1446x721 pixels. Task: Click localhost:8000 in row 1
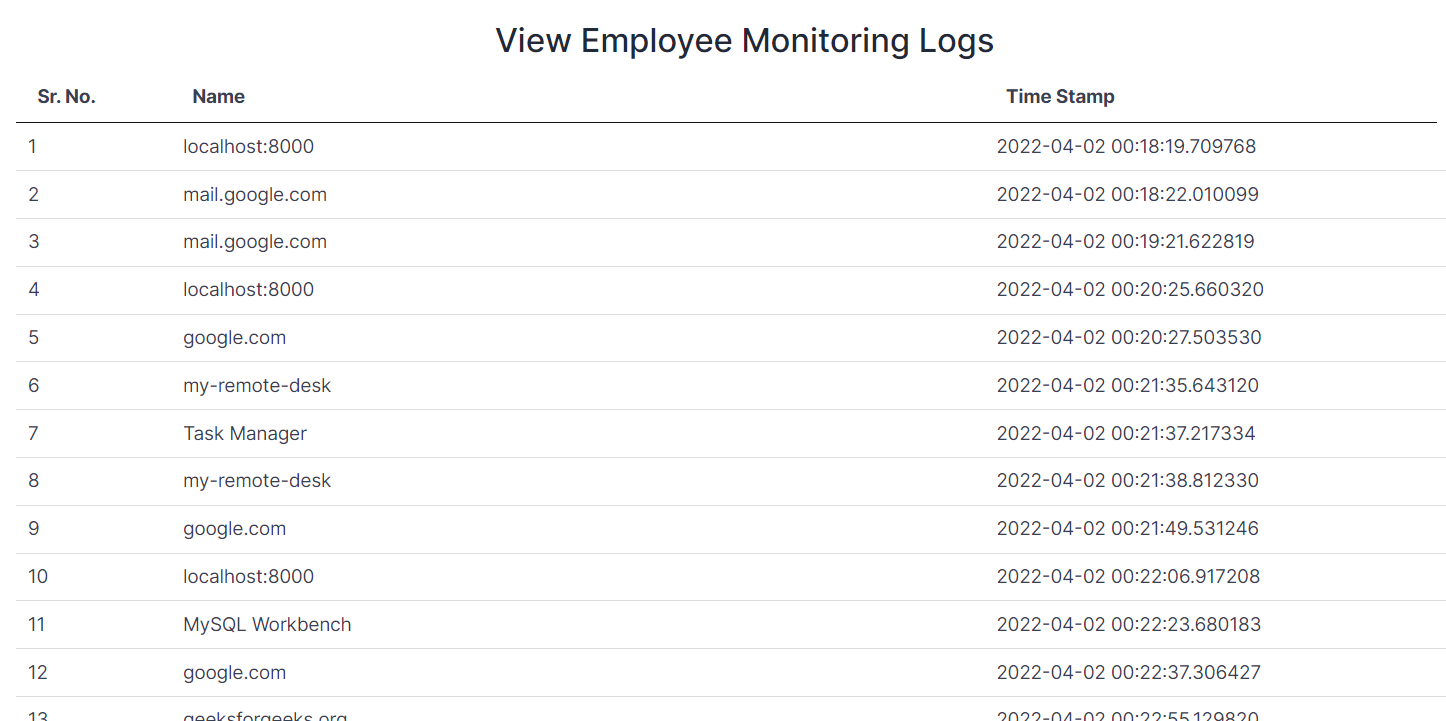[x=248, y=147]
